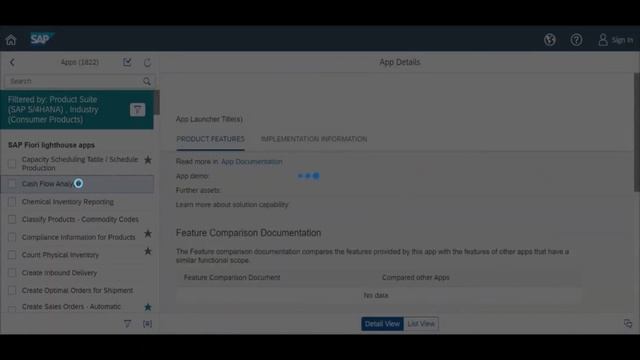
Task: Open filter options at list bottom
Action: point(127,324)
